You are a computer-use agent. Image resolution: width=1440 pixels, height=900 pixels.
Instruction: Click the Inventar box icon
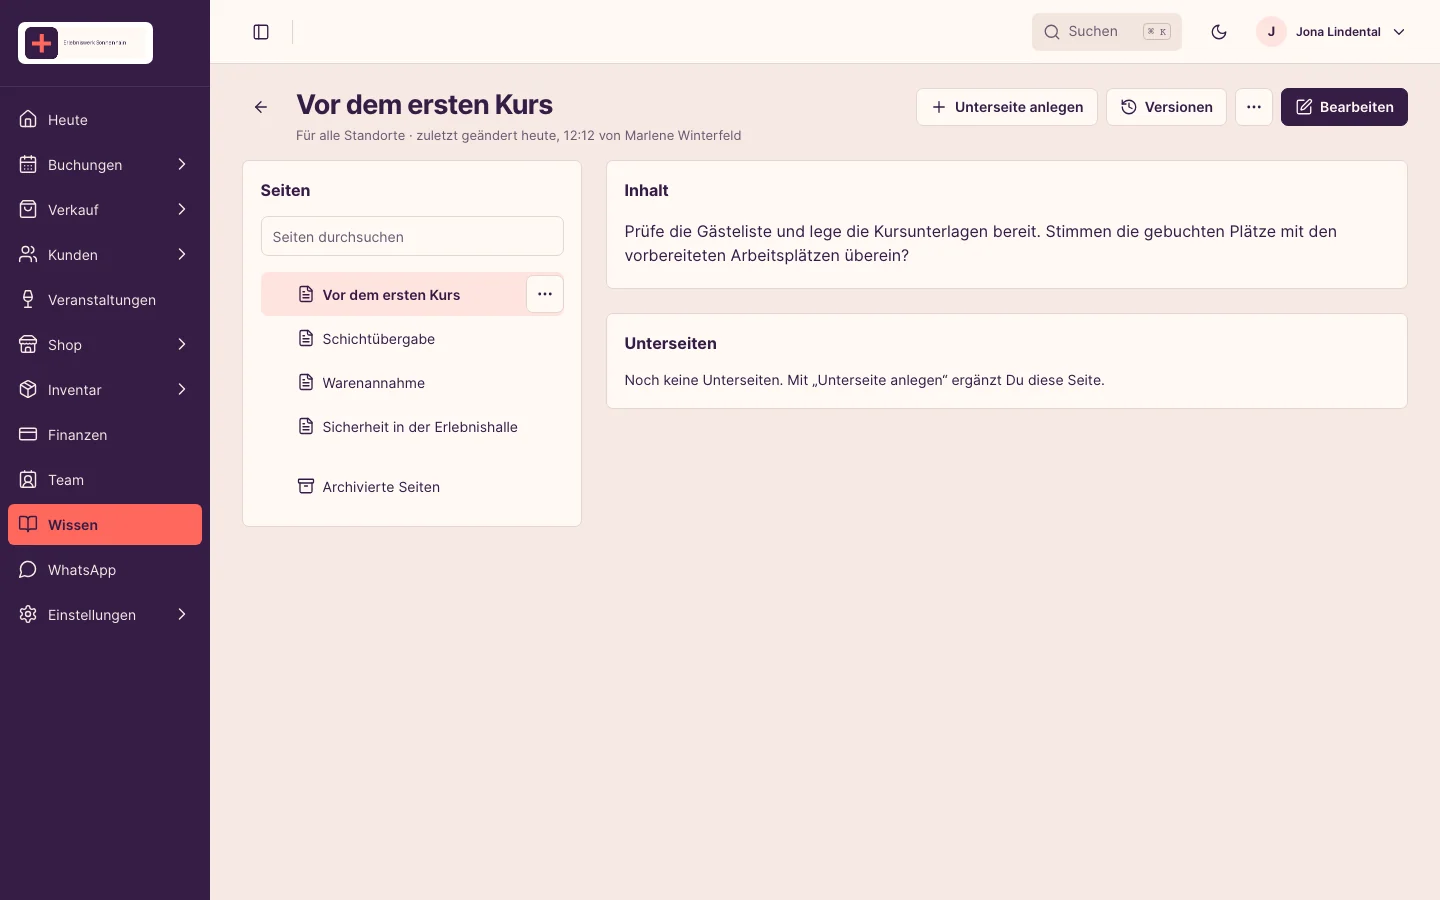[x=28, y=389]
